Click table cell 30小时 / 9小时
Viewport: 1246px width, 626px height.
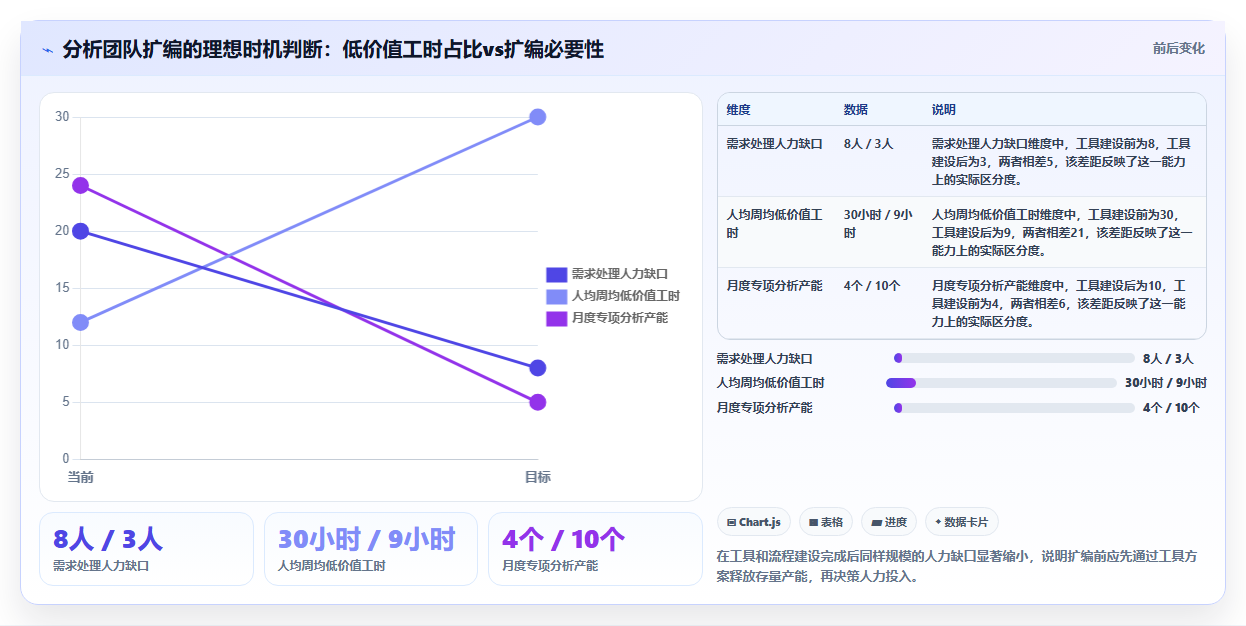point(878,224)
